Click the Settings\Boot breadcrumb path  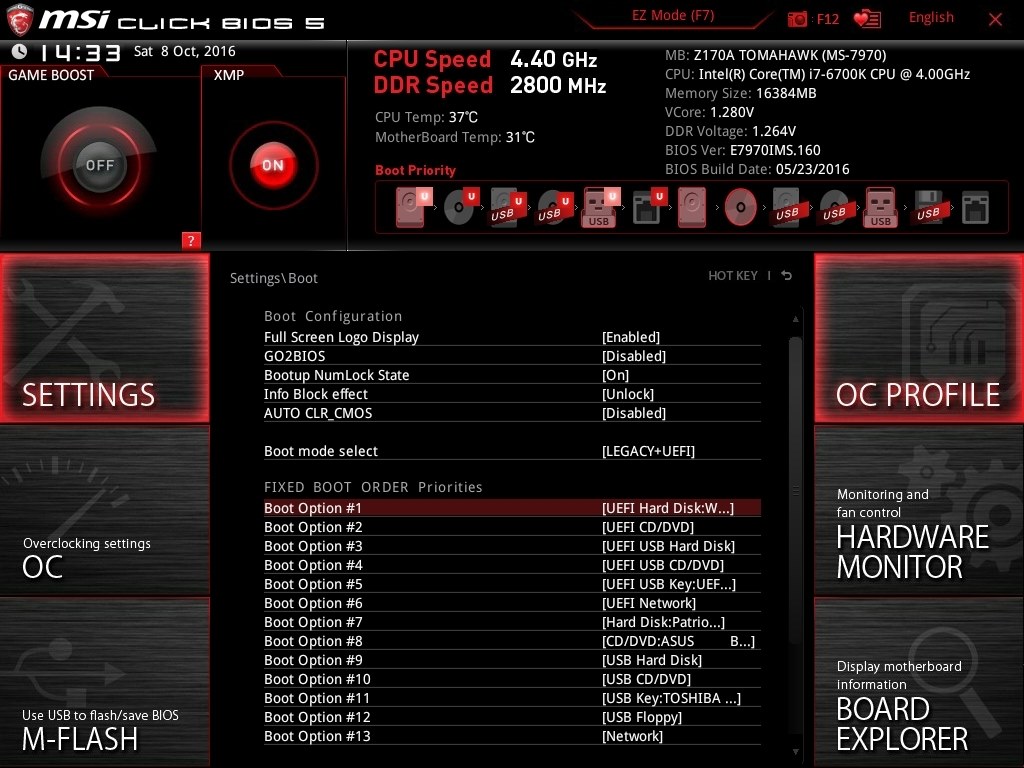point(274,278)
